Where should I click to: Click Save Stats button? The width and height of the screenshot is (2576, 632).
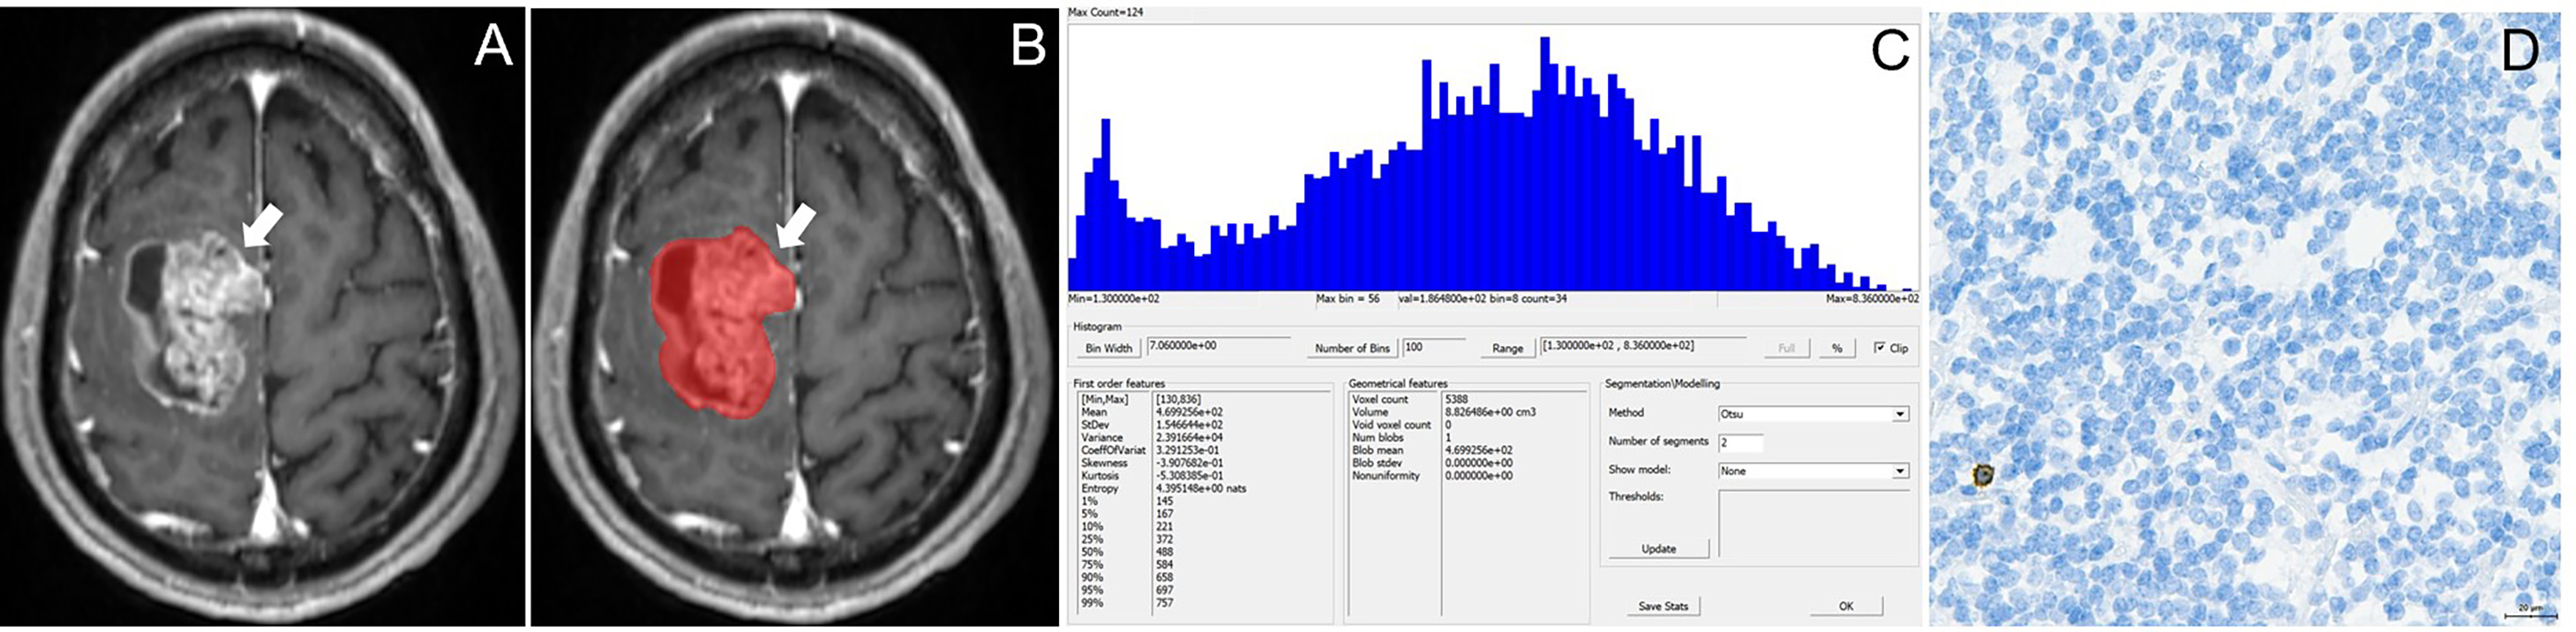coord(1662,606)
